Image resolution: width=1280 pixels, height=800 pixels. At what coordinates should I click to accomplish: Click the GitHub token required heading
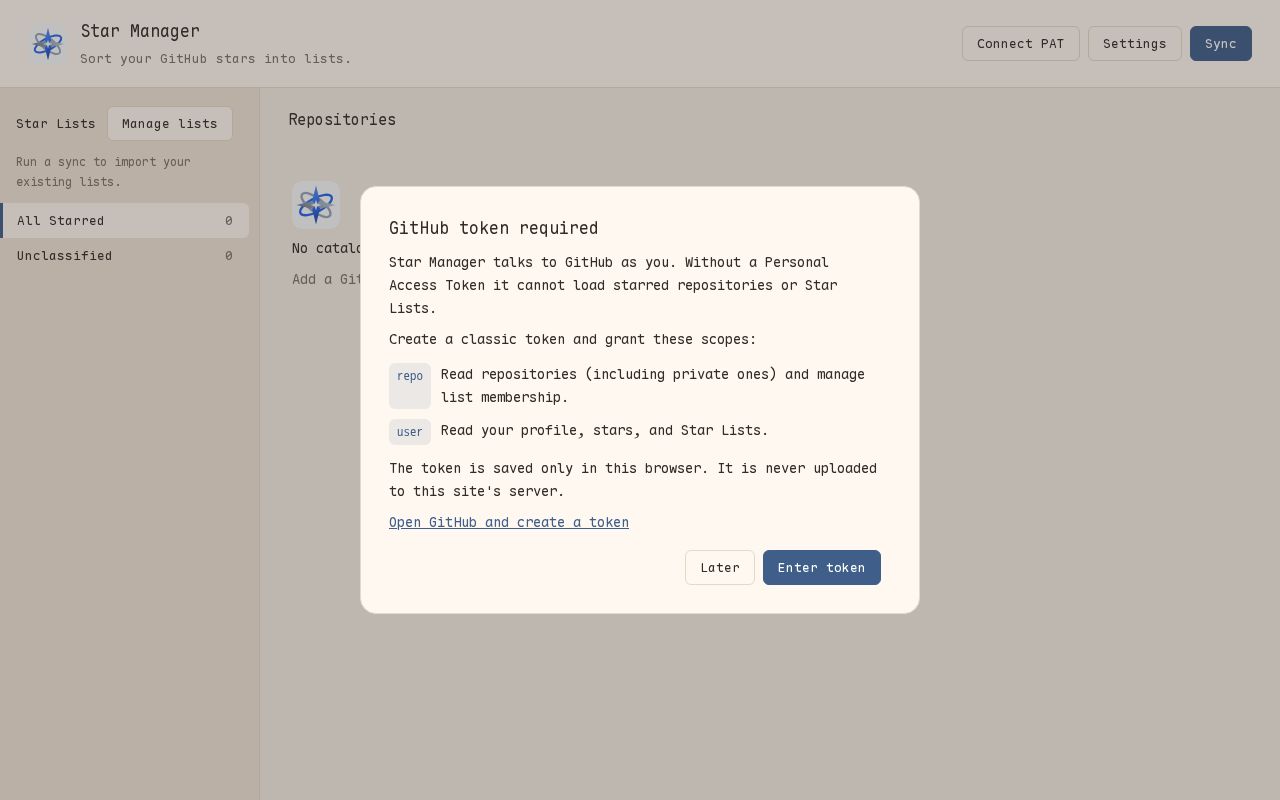pyautogui.click(x=493, y=228)
